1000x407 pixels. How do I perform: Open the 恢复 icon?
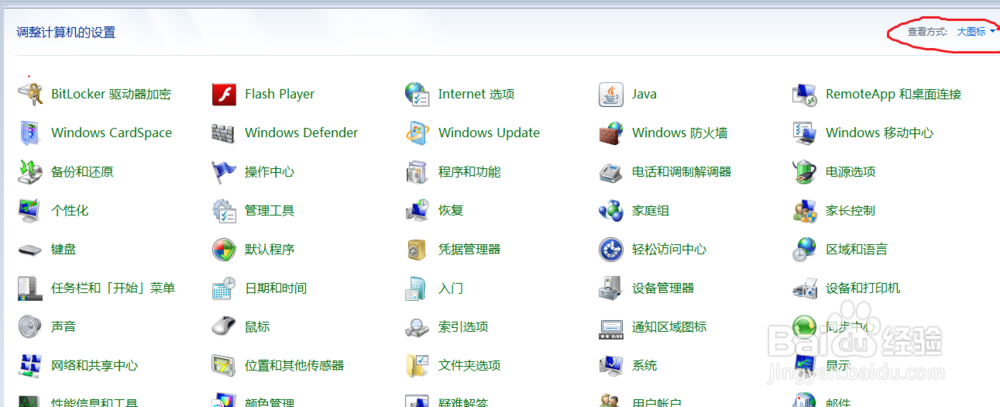[418, 211]
